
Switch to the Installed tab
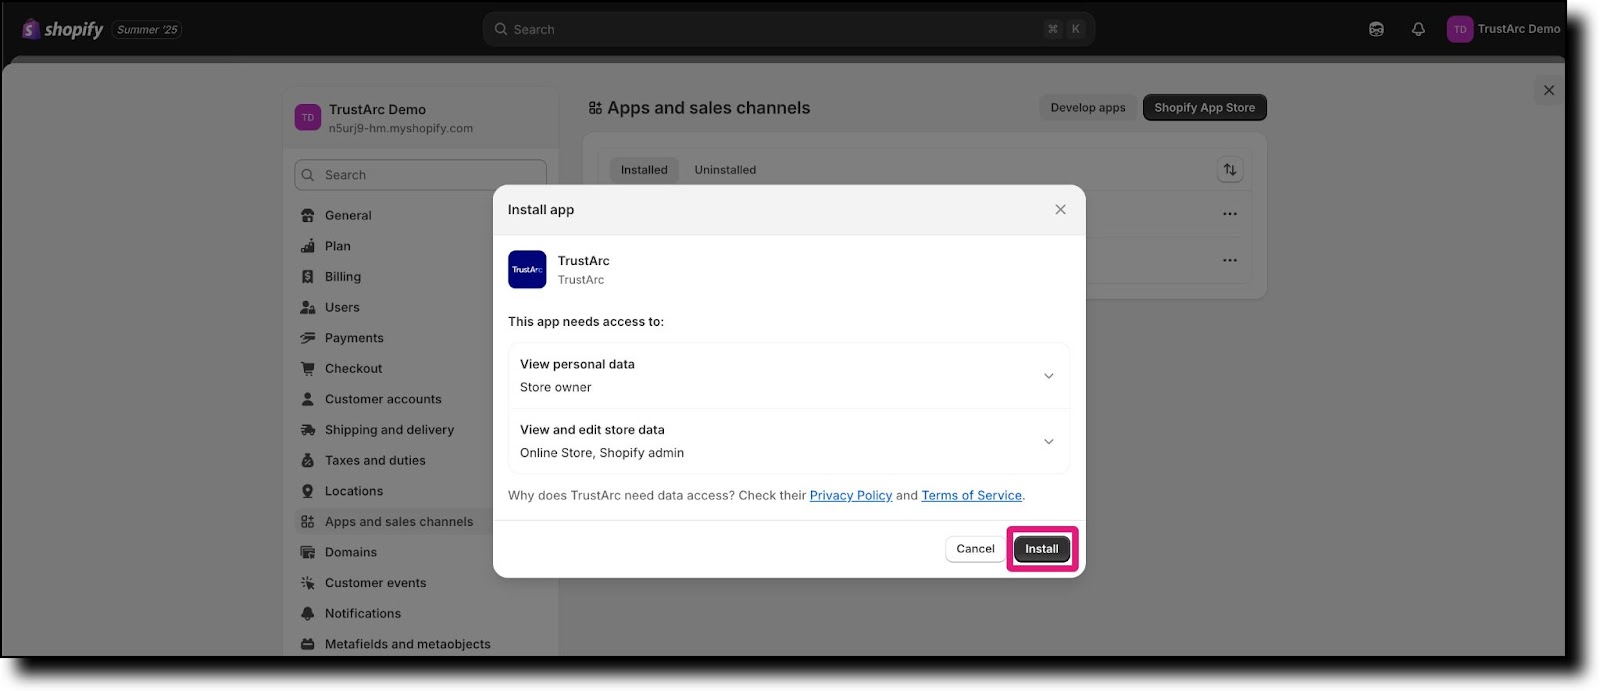point(644,170)
